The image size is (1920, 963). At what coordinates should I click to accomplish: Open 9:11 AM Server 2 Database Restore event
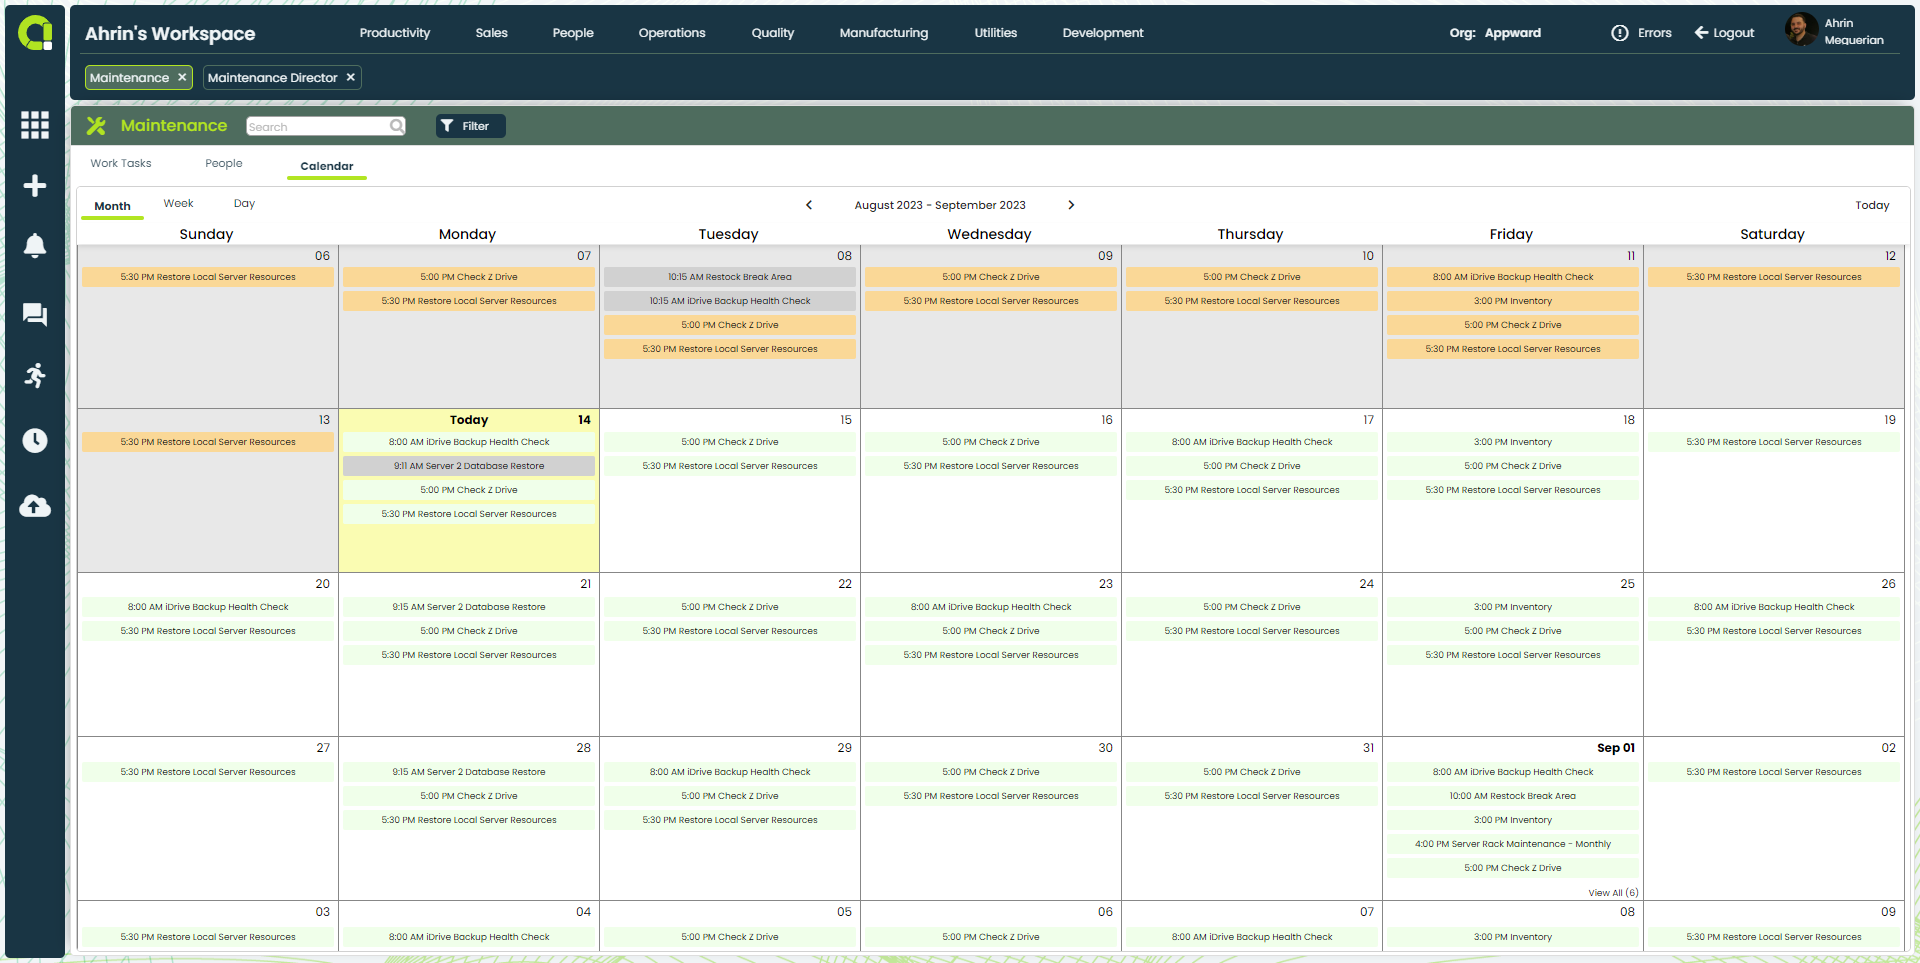pyautogui.click(x=469, y=466)
